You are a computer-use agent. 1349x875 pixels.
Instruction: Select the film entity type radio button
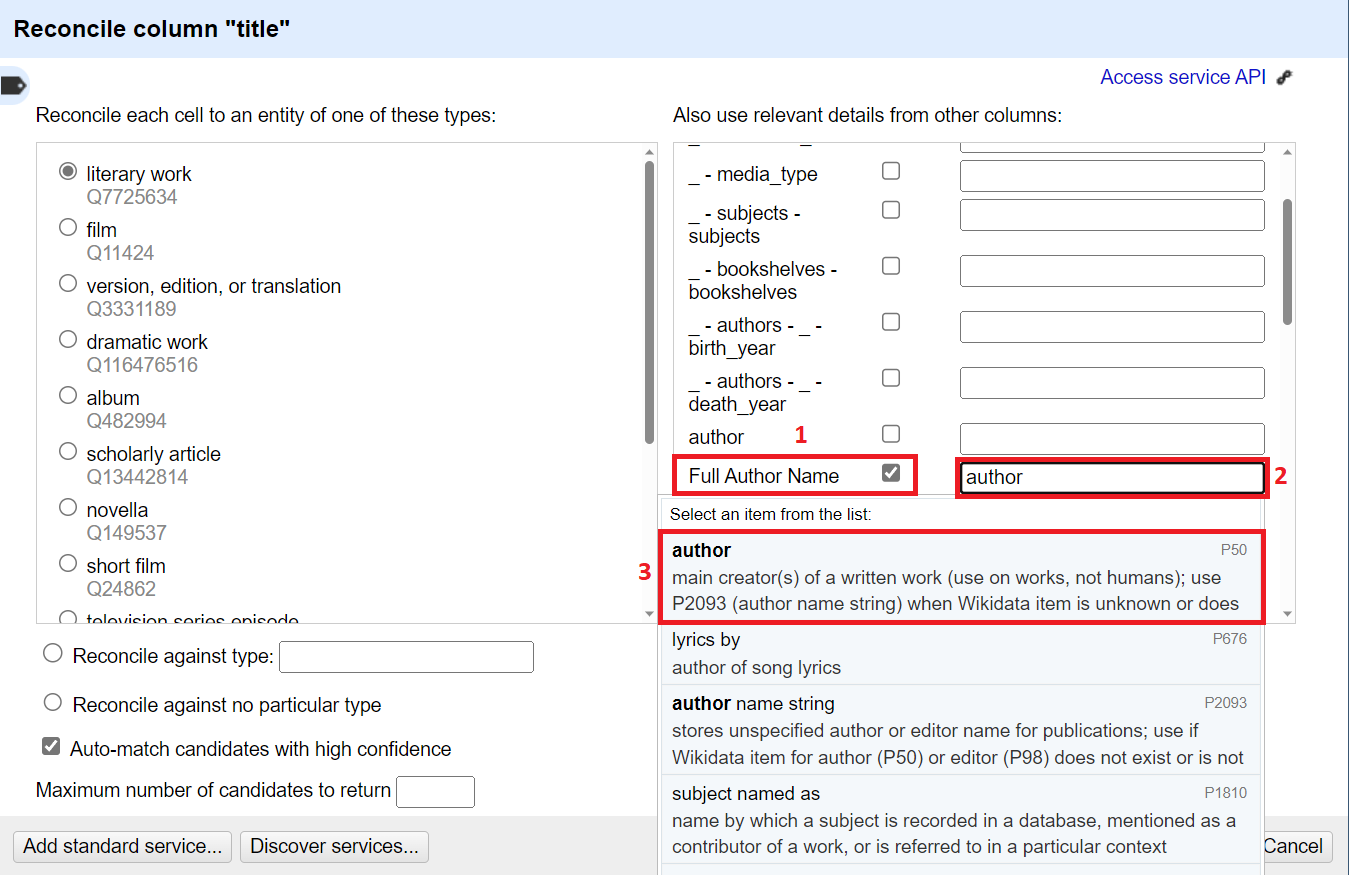[67, 227]
